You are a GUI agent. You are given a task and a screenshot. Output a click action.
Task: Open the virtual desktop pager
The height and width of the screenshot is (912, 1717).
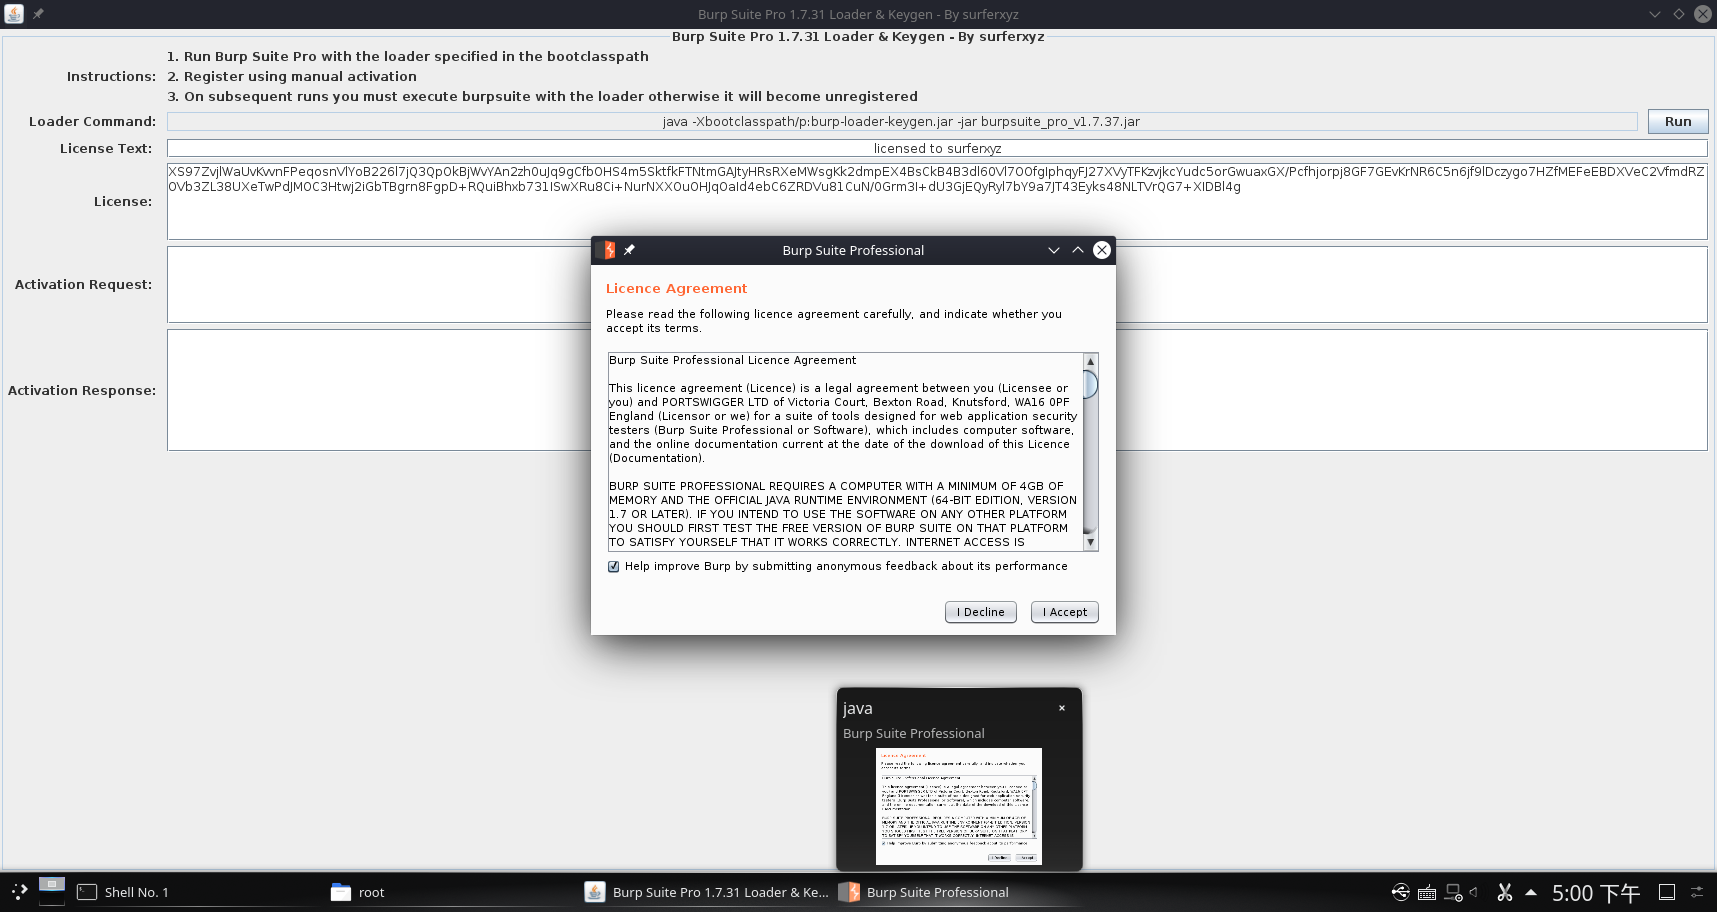52,891
